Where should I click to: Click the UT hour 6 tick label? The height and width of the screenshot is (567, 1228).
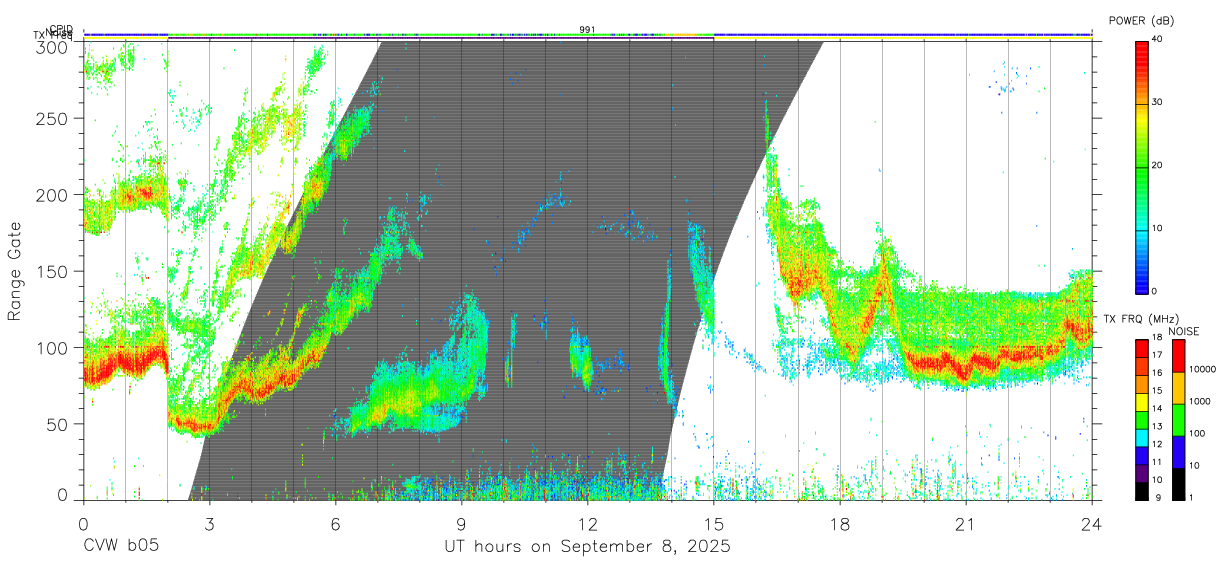pos(335,523)
